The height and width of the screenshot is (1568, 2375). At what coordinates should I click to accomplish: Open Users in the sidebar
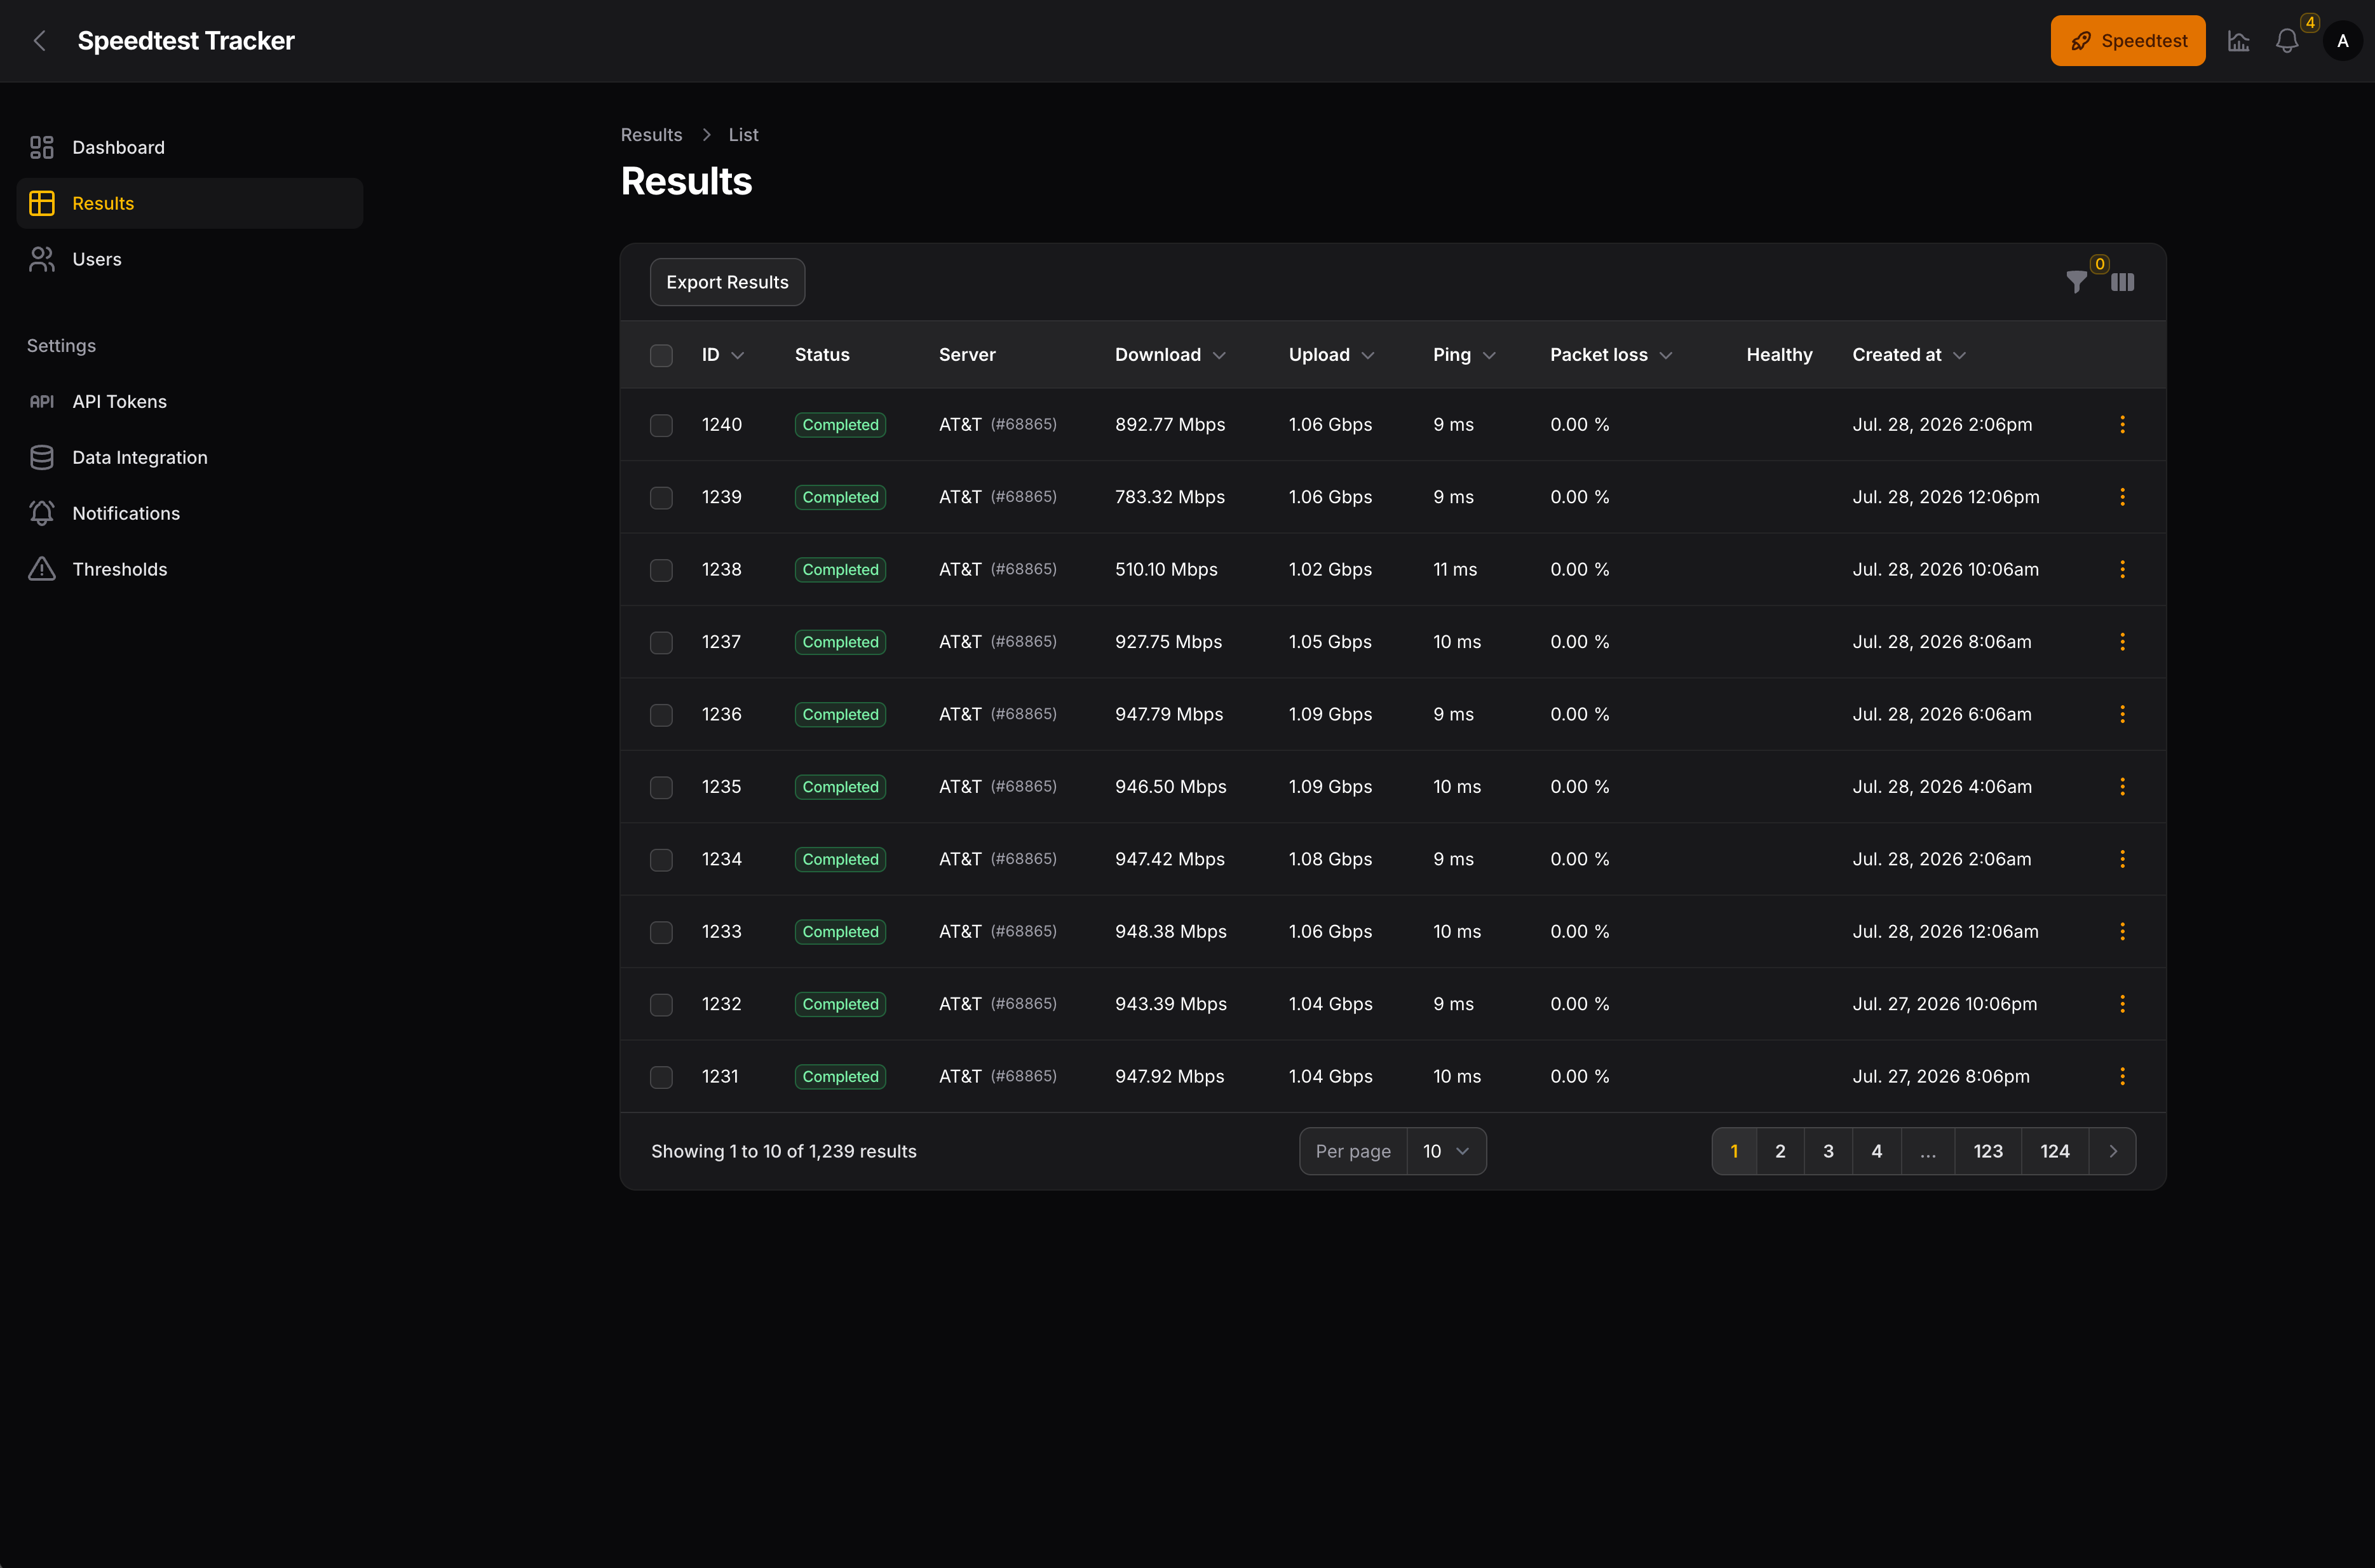[190, 259]
